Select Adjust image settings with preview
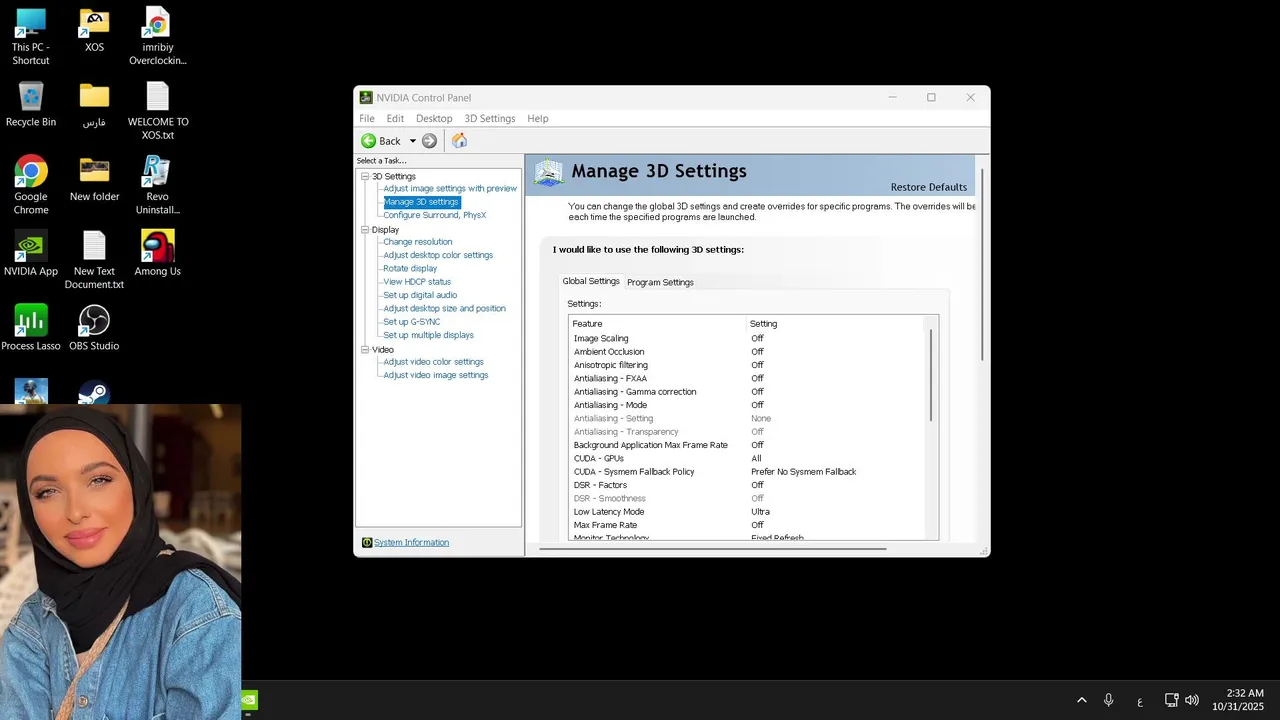The width and height of the screenshot is (1280, 720). tap(450, 188)
